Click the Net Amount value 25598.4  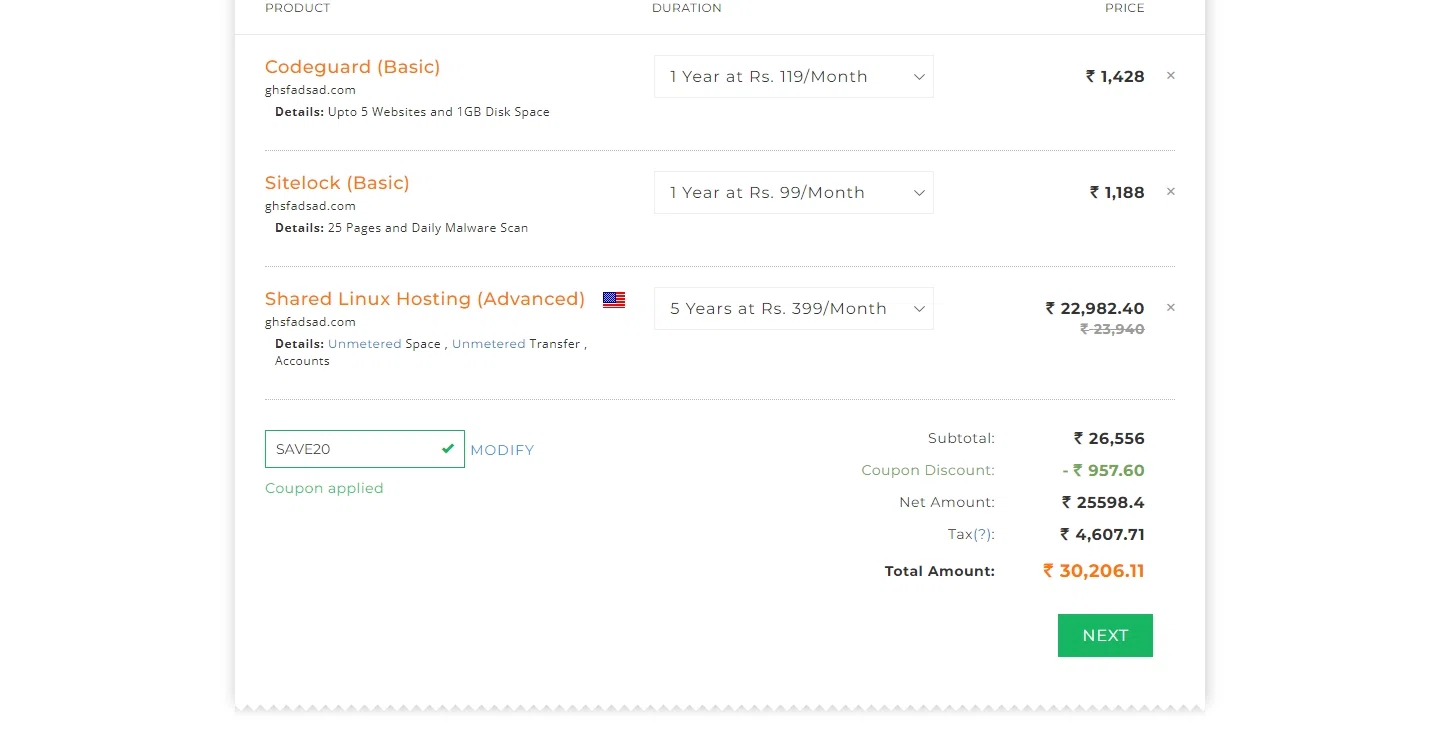[1103, 502]
